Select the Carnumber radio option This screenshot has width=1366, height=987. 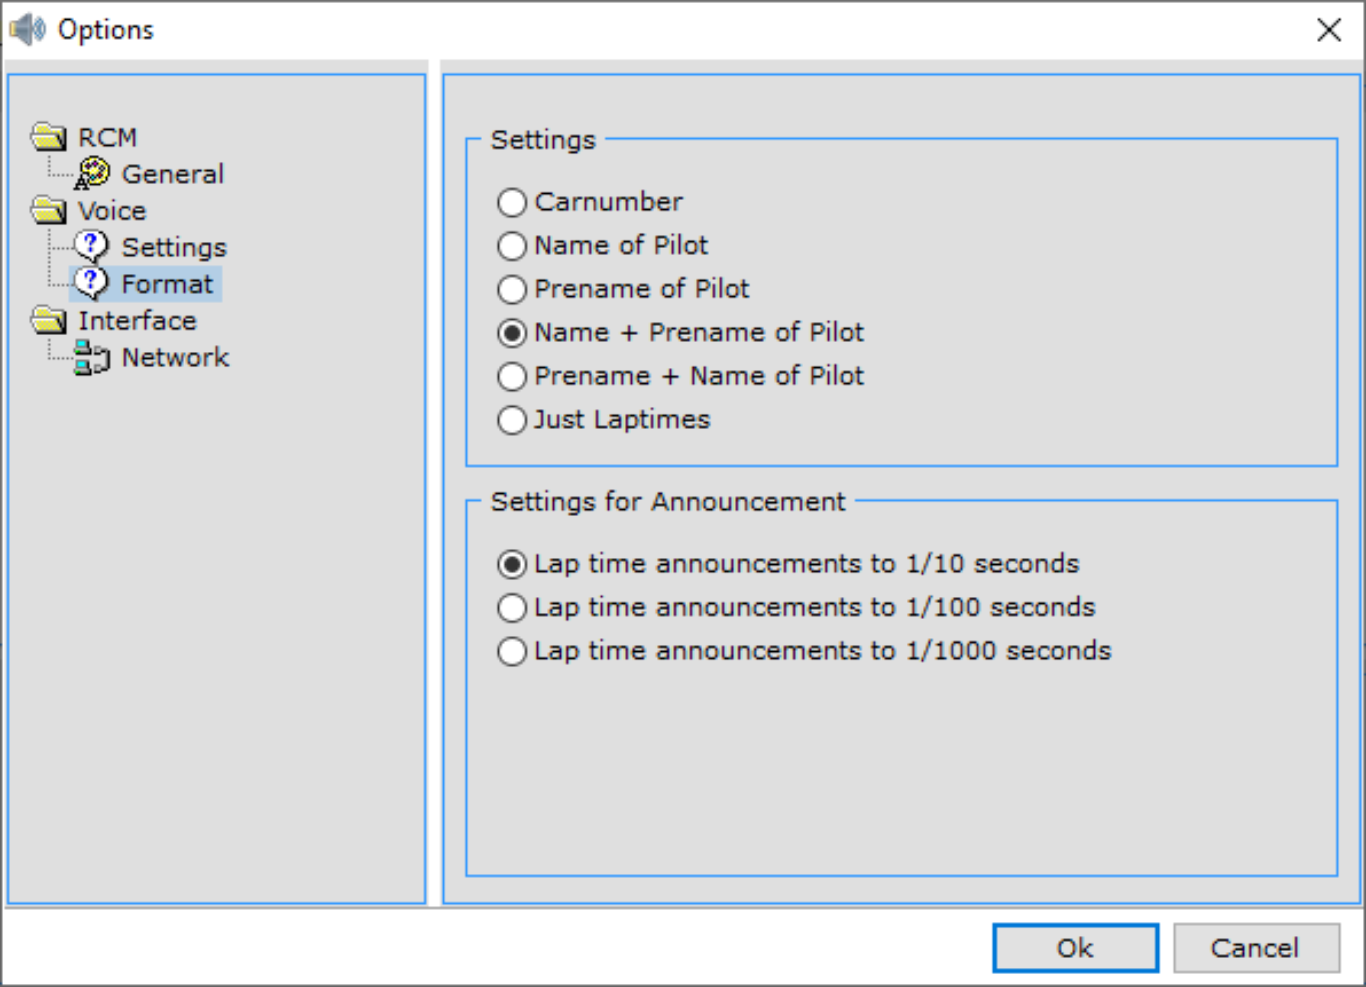coord(512,202)
